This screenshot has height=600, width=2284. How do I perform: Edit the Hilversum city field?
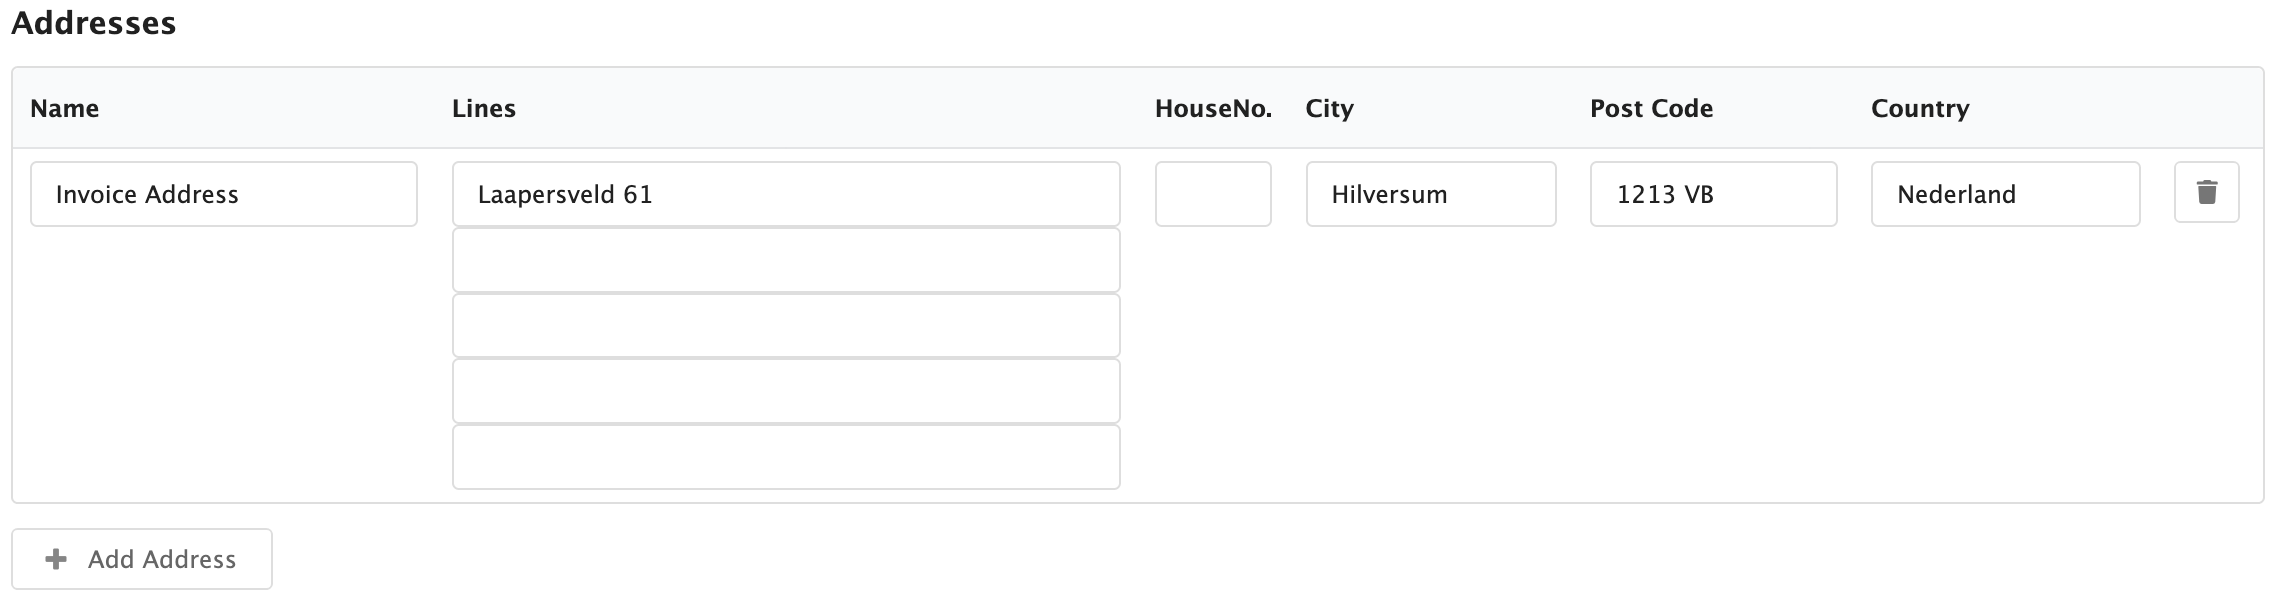[1430, 194]
